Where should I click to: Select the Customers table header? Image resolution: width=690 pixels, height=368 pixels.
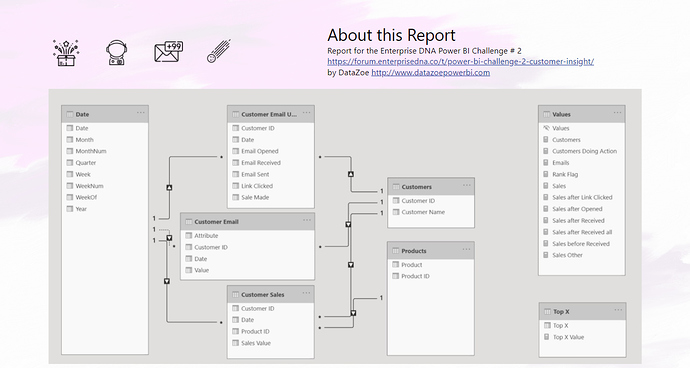(x=431, y=187)
